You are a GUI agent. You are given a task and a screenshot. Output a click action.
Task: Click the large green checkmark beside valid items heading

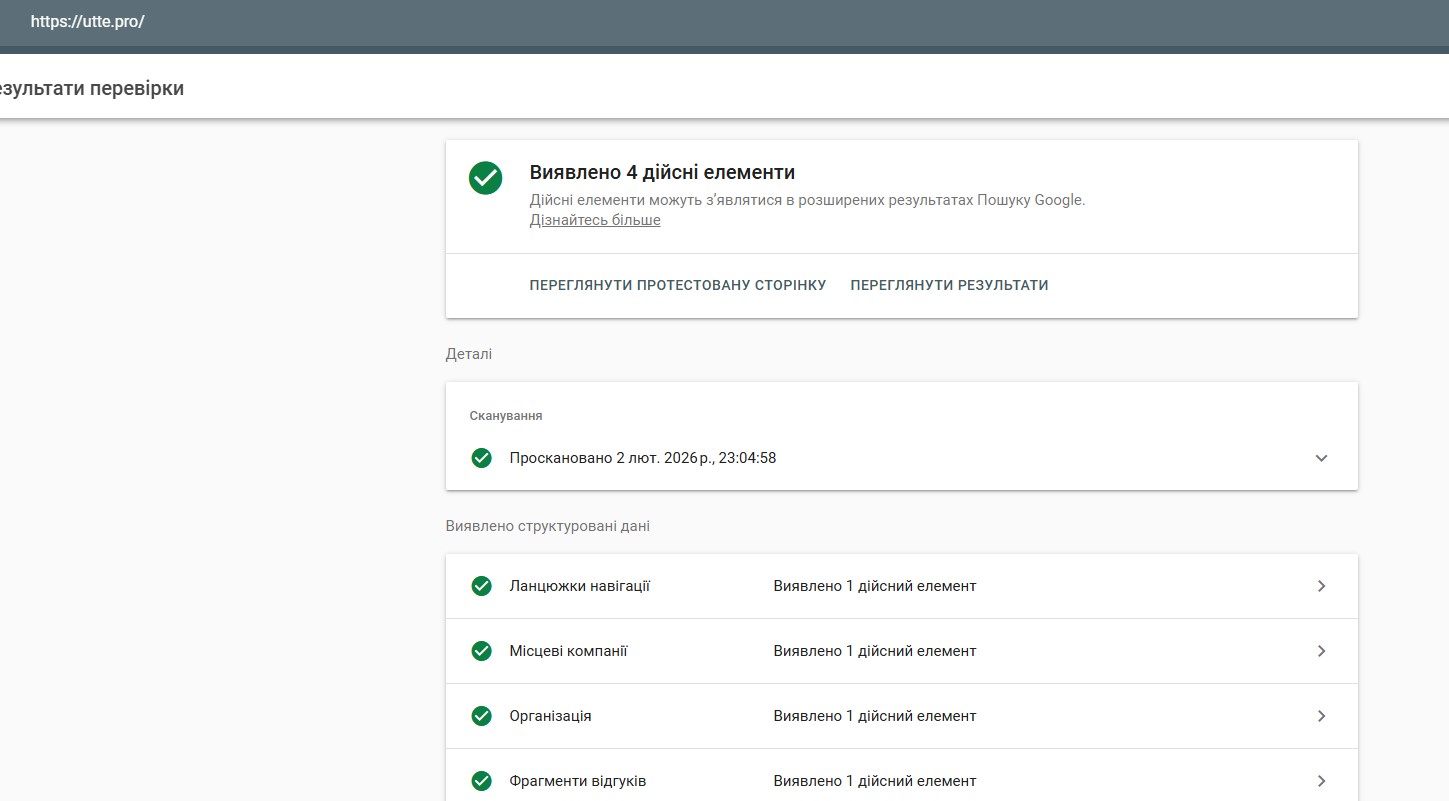coord(486,178)
